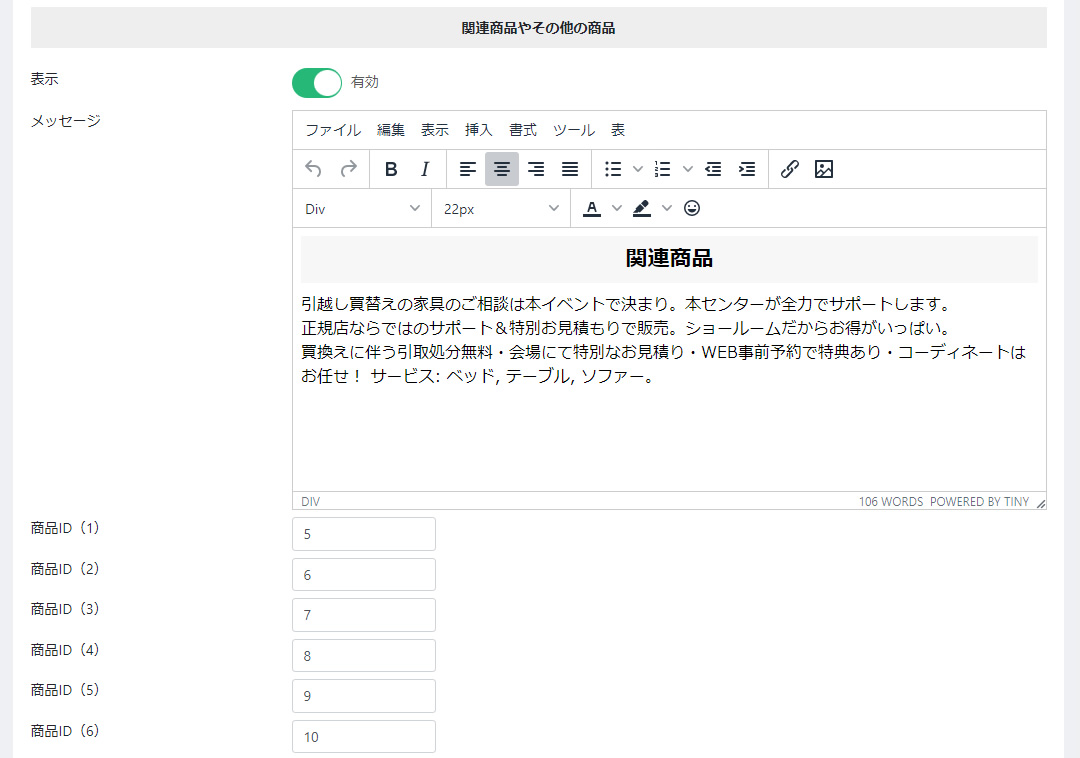Open the Div block format dropdown

coord(362,209)
